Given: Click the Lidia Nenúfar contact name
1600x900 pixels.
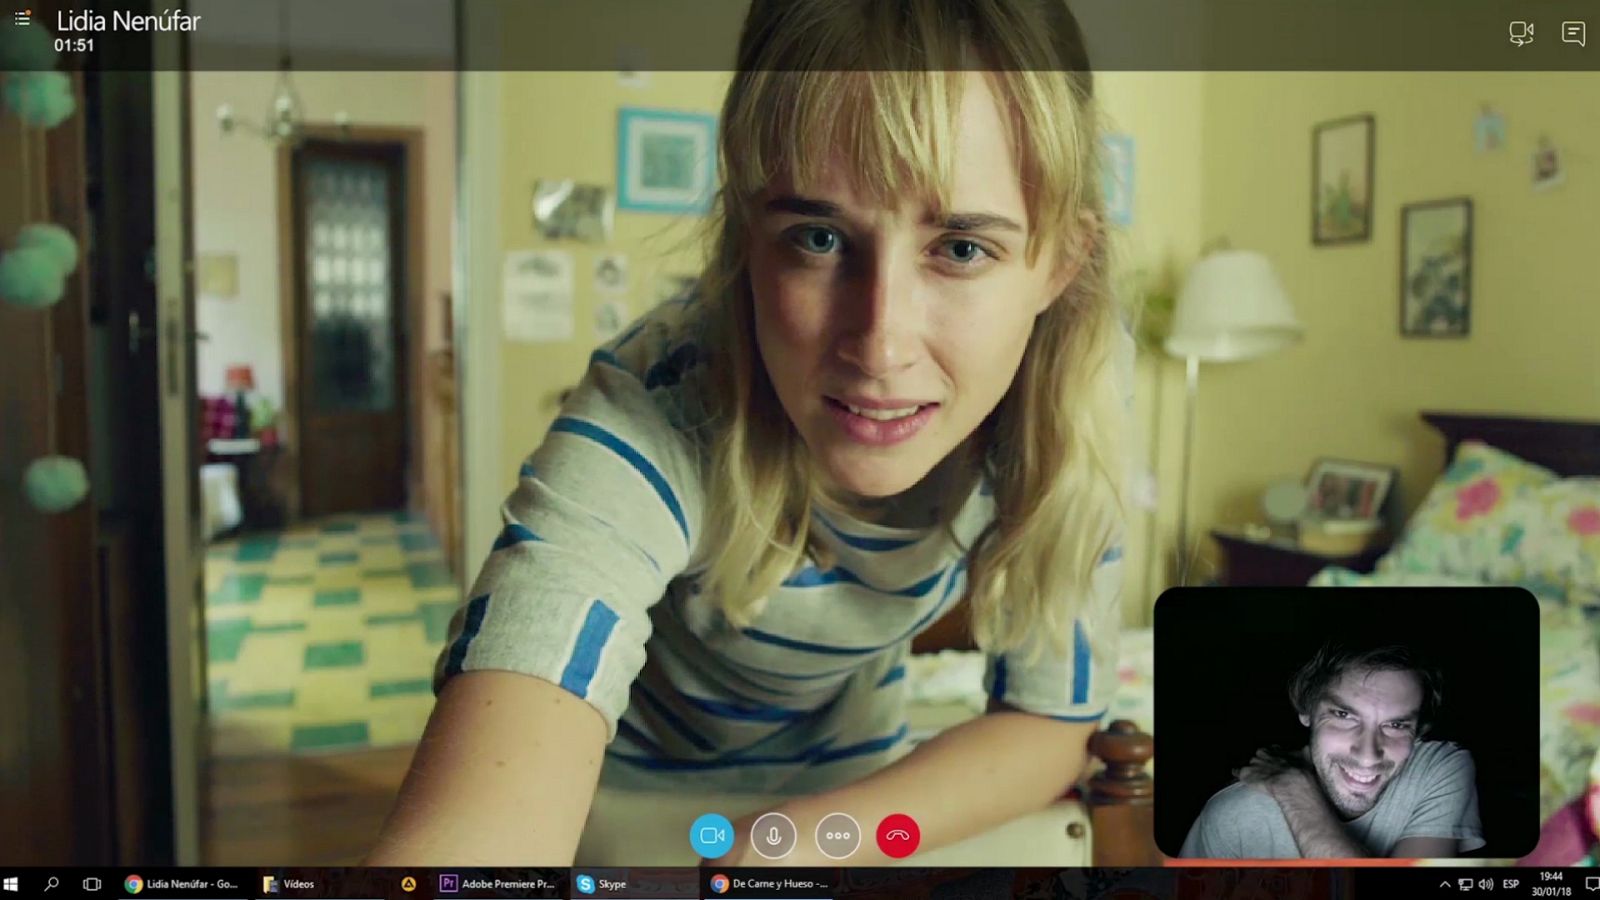Looking at the screenshot, I should [128, 21].
